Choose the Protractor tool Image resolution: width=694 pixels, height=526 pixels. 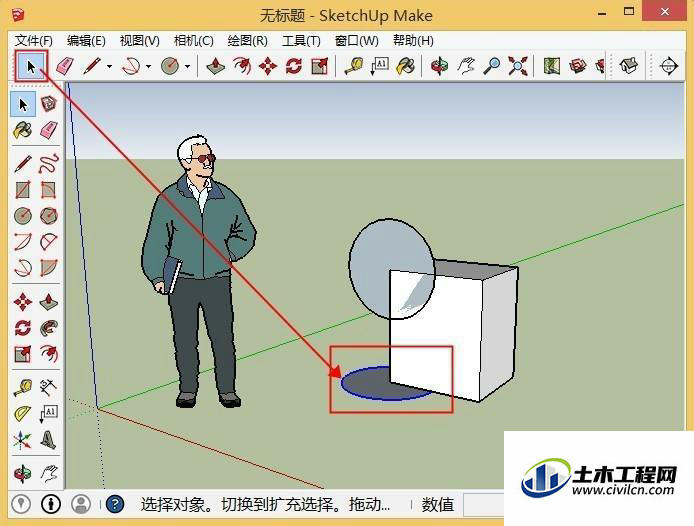(x=23, y=414)
